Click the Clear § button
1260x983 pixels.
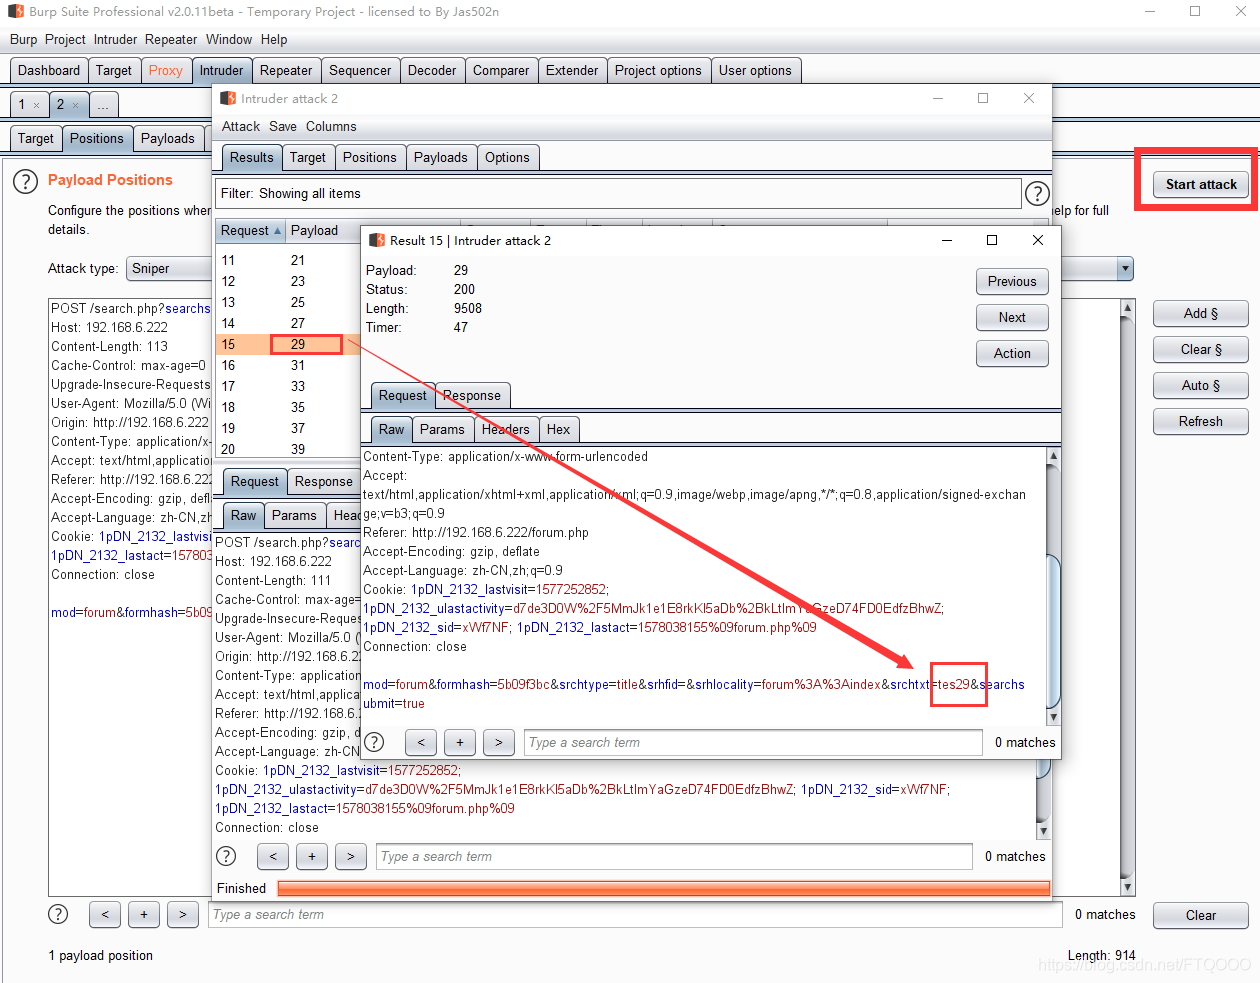point(1201,350)
